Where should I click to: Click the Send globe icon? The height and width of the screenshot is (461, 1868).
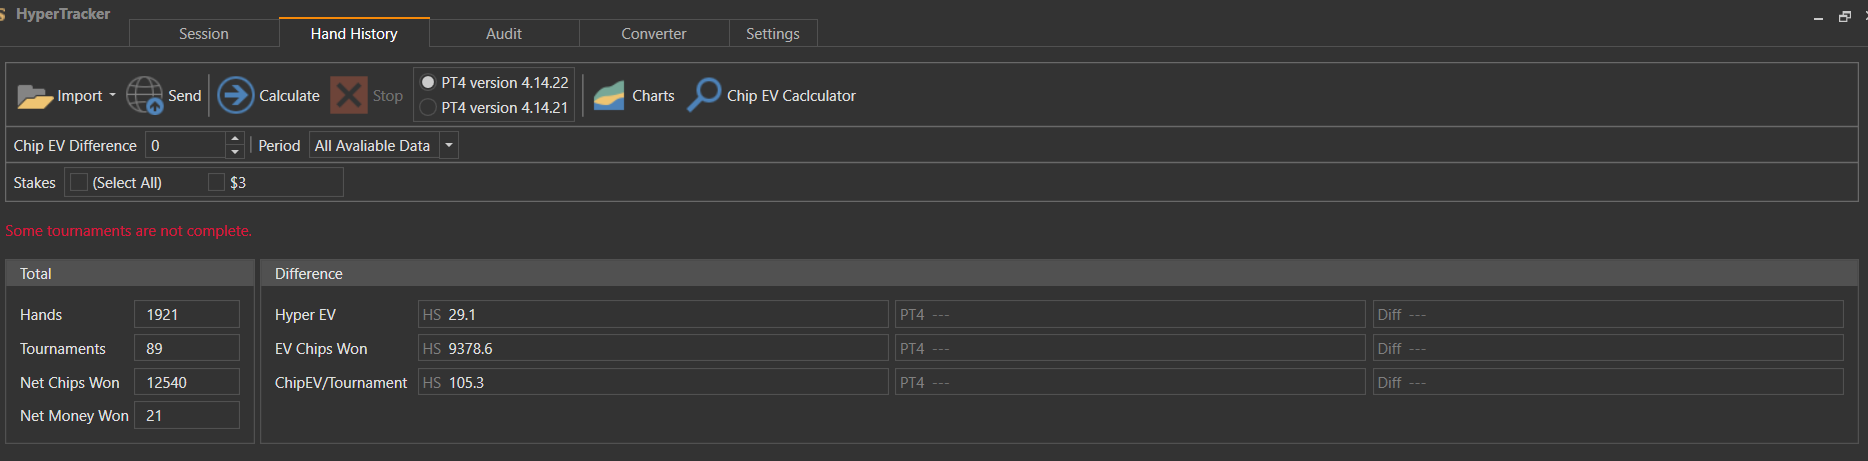tap(145, 96)
